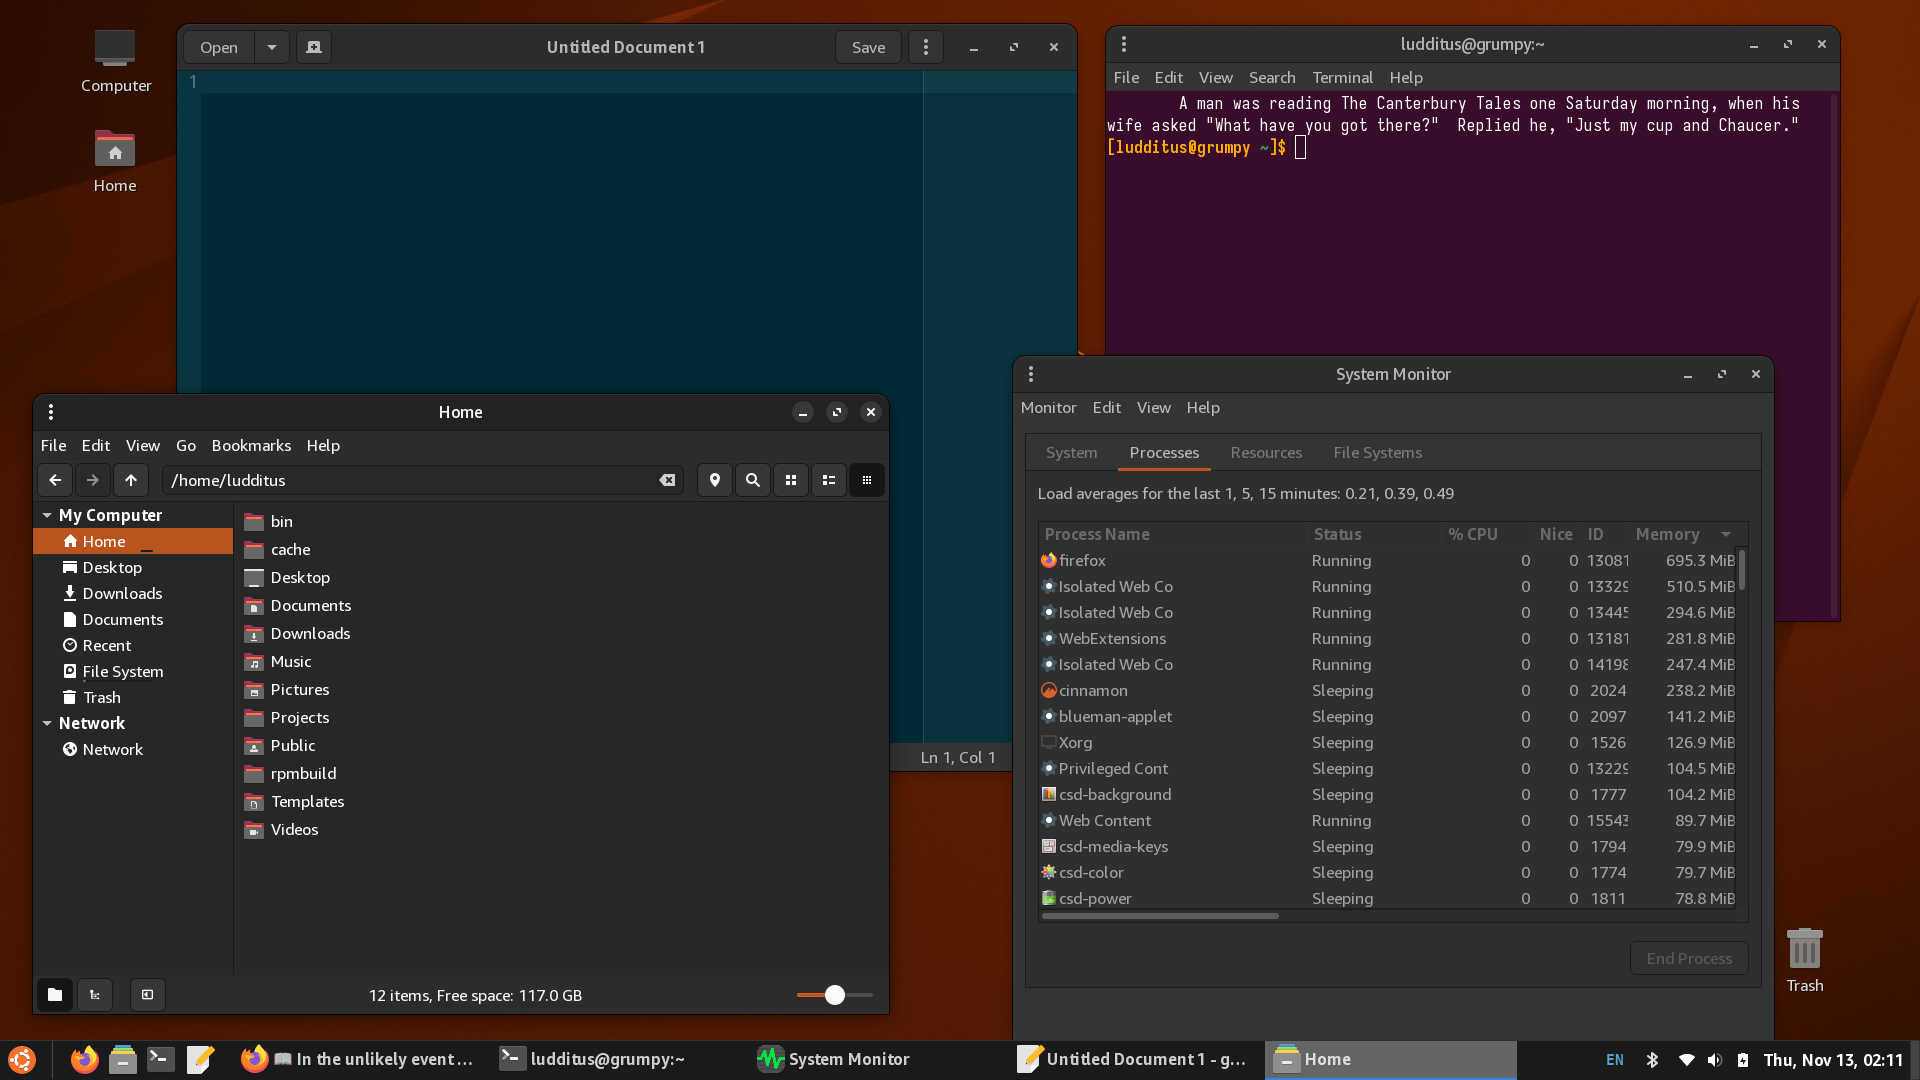
Task: Open the Bookmarks menu in file manager
Action: [251, 445]
